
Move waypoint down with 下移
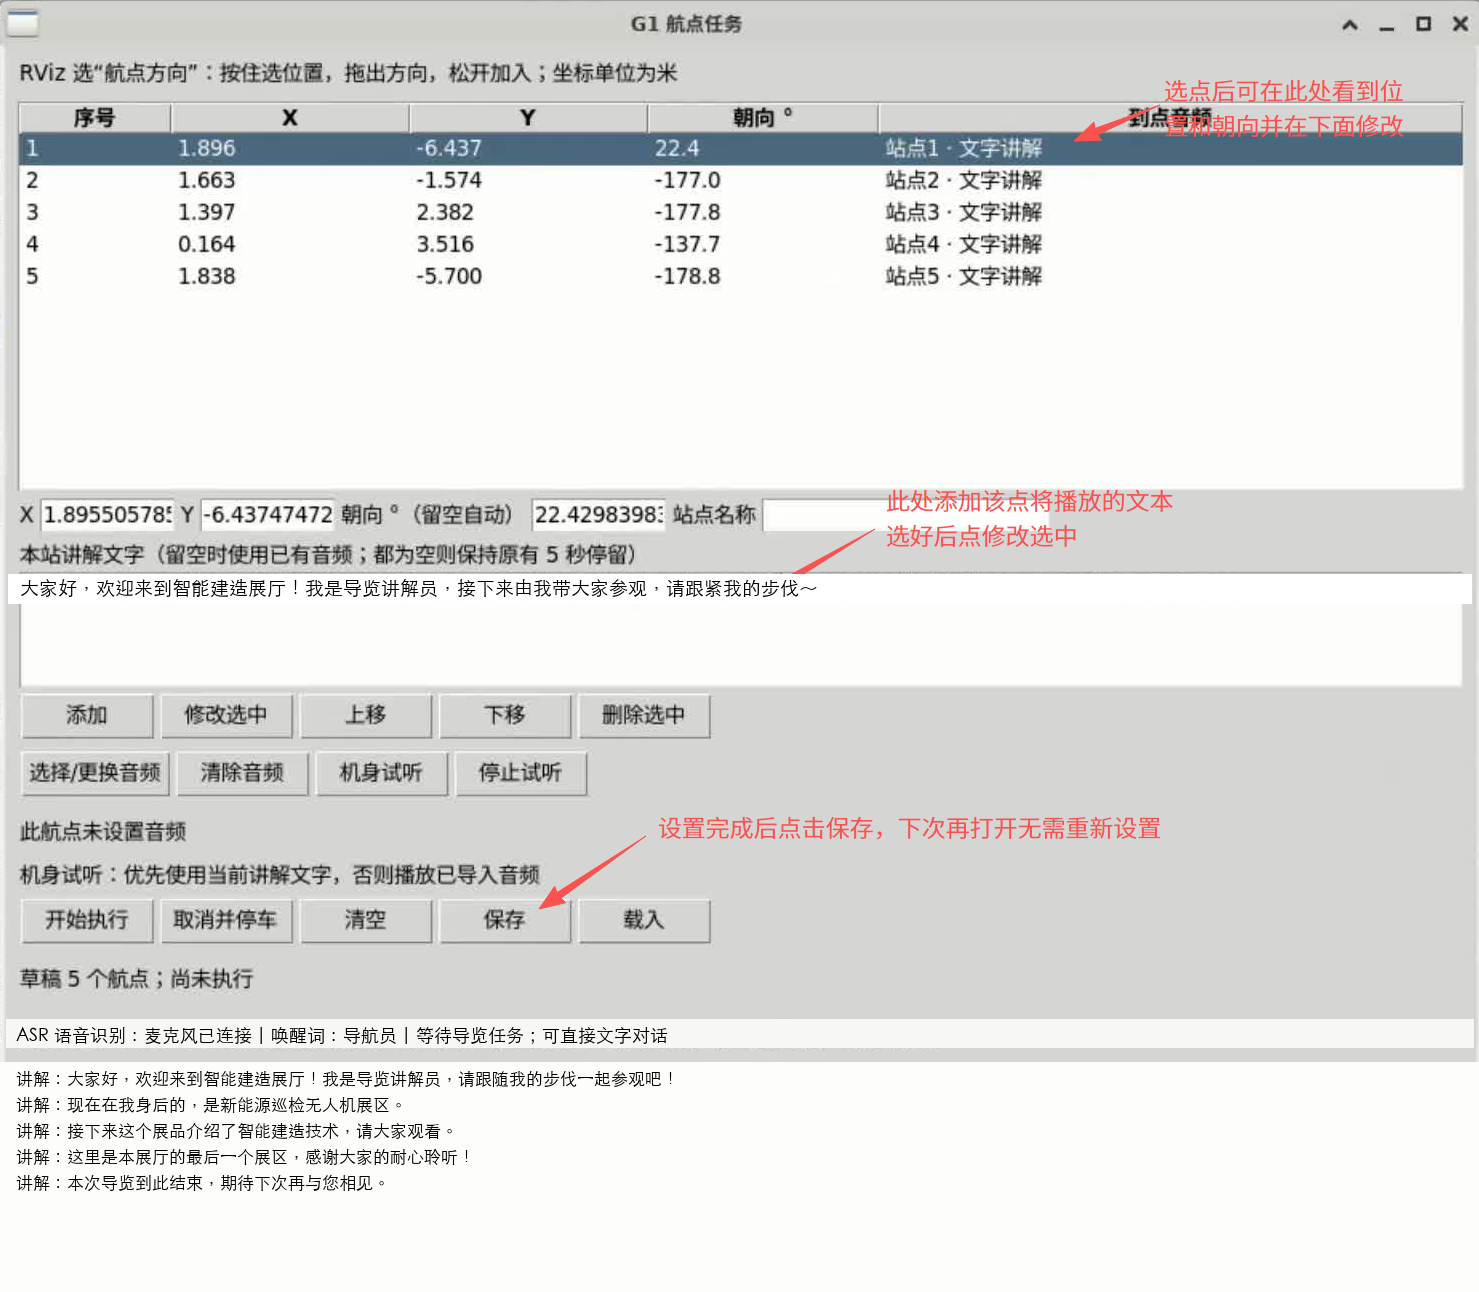[x=505, y=716]
